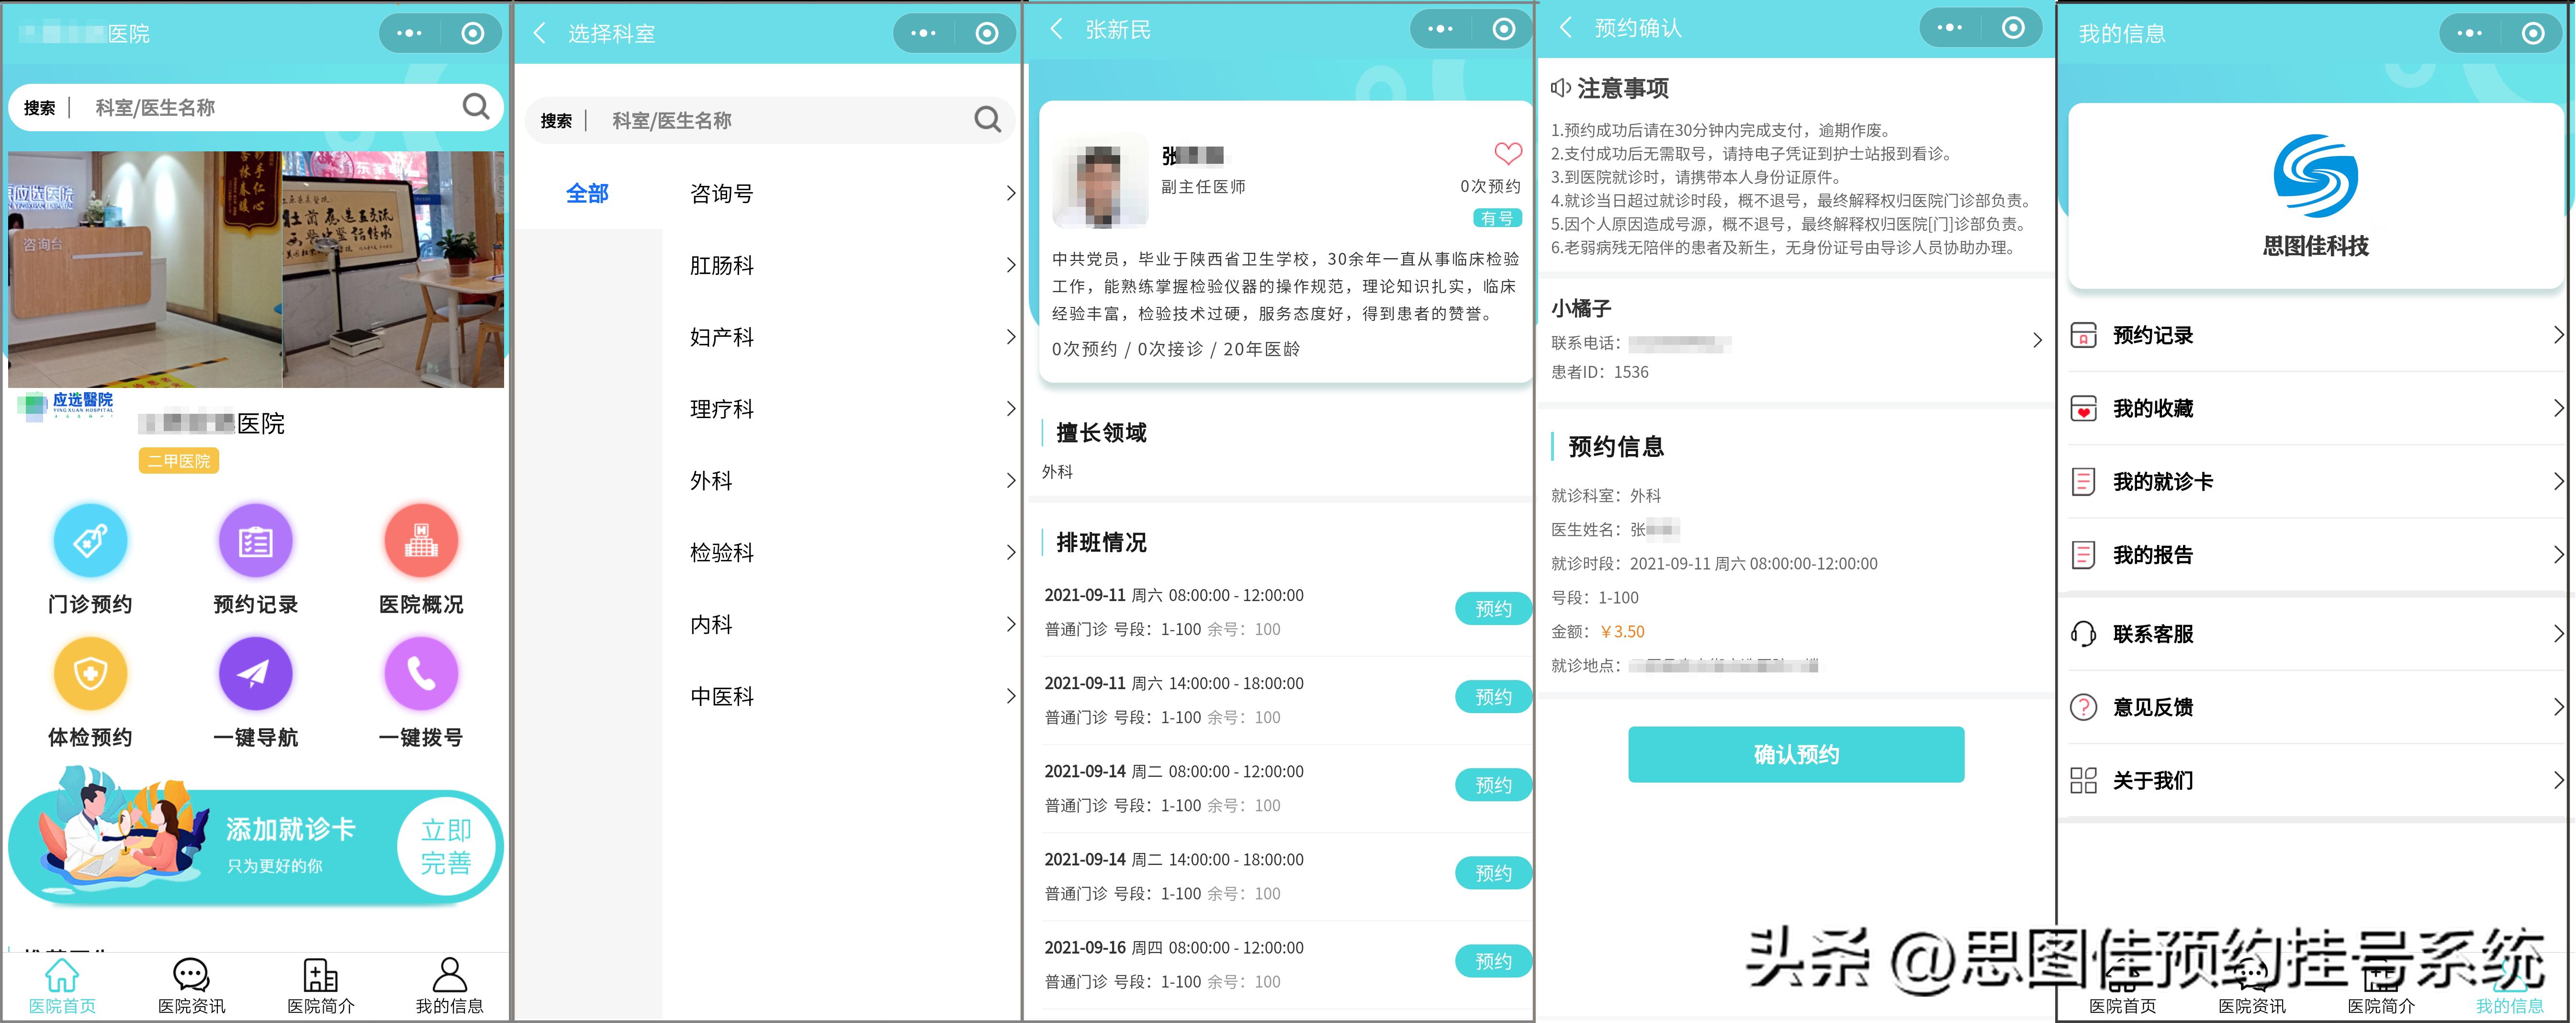Book 2021-09-16 08:00 slot via 预约
Viewport: 2576px width, 1023px height.
[1493, 961]
